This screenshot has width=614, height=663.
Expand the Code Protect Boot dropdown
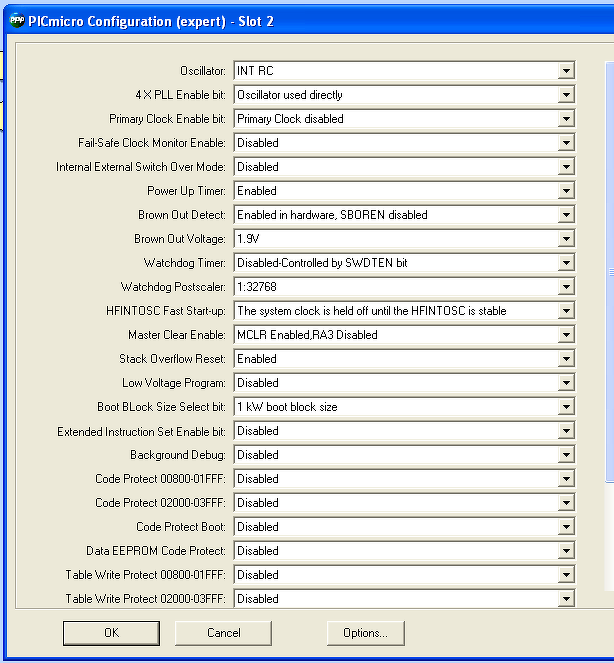[404, 527]
